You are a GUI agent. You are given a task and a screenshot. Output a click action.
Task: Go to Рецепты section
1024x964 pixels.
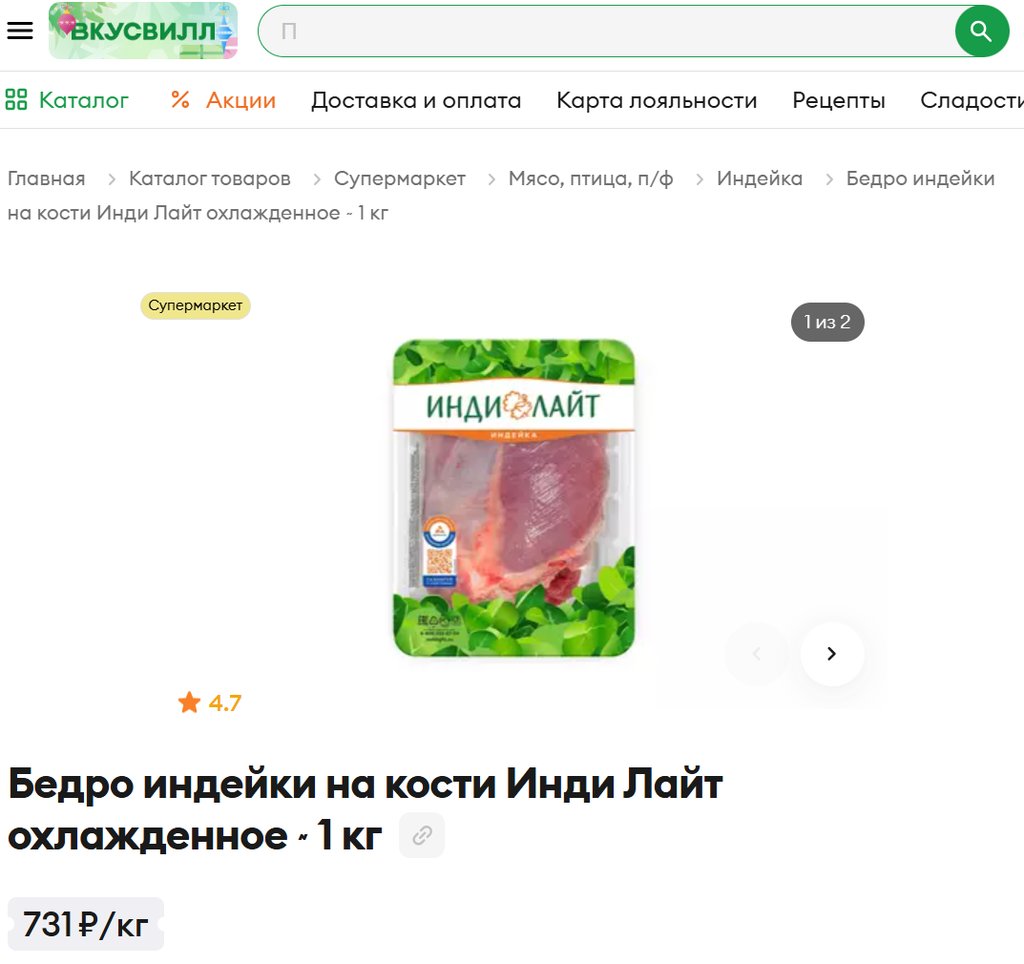click(839, 101)
